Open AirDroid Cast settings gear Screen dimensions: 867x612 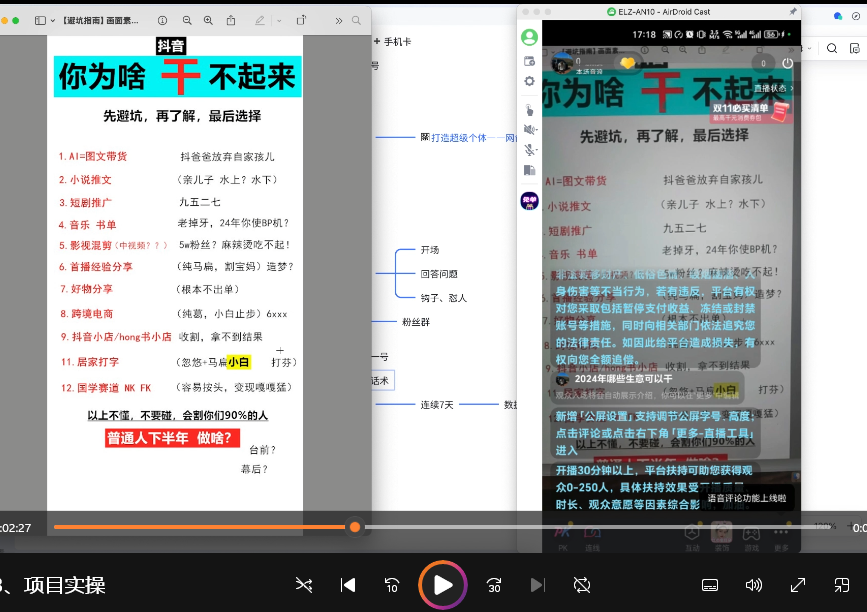point(529,81)
